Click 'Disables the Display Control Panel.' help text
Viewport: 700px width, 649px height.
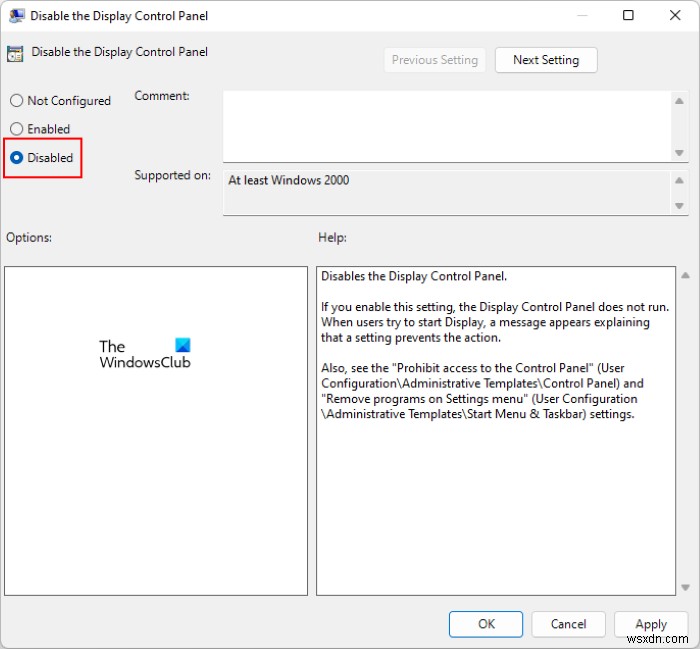[x=414, y=276]
